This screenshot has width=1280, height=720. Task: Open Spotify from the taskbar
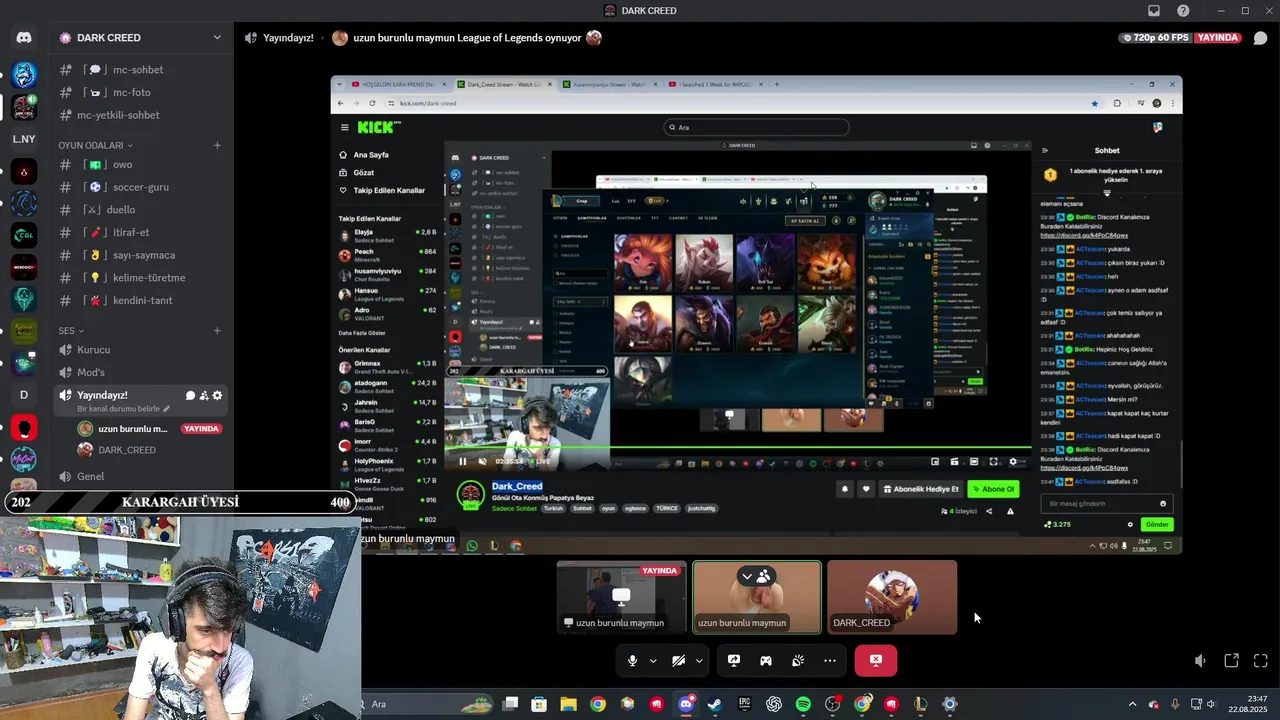[803, 704]
